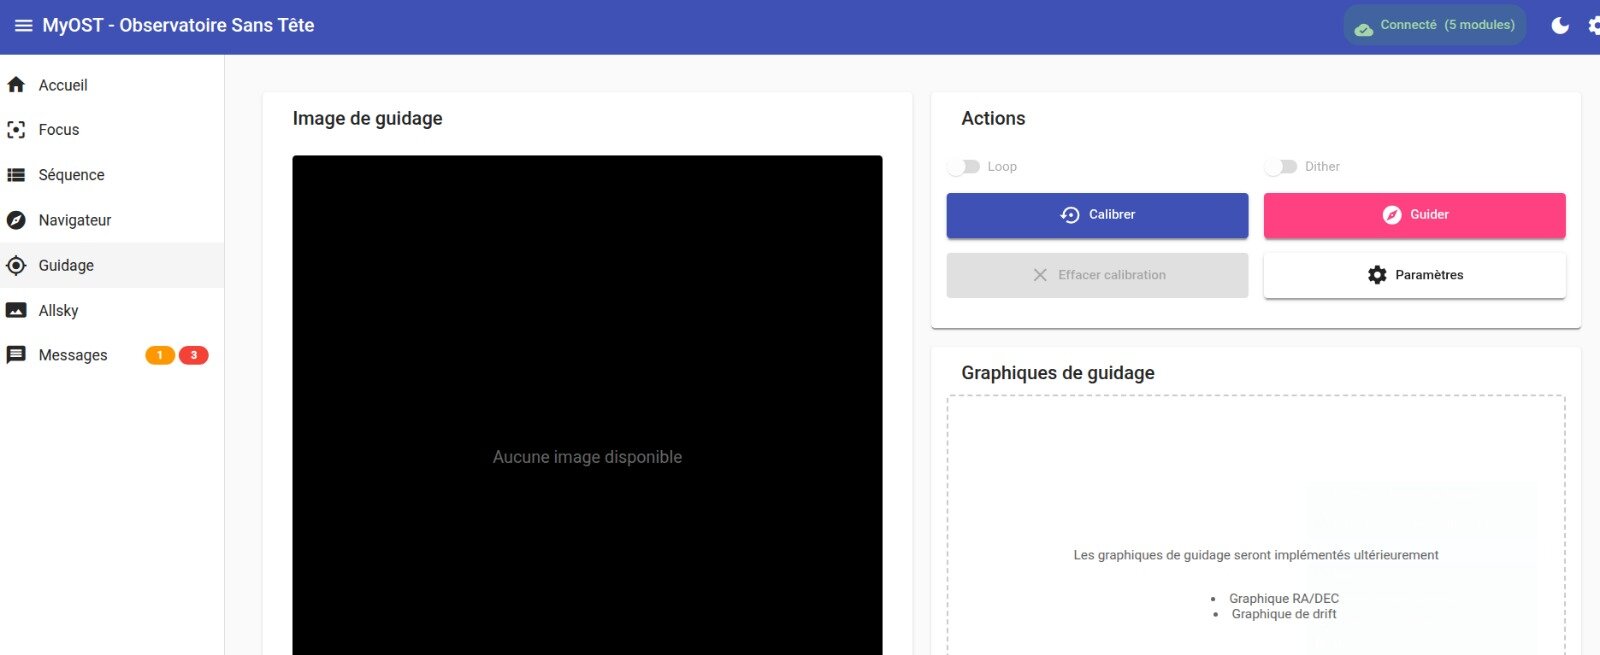The width and height of the screenshot is (1600, 655).
Task: Open the hamburger navigation menu
Action: point(23,26)
